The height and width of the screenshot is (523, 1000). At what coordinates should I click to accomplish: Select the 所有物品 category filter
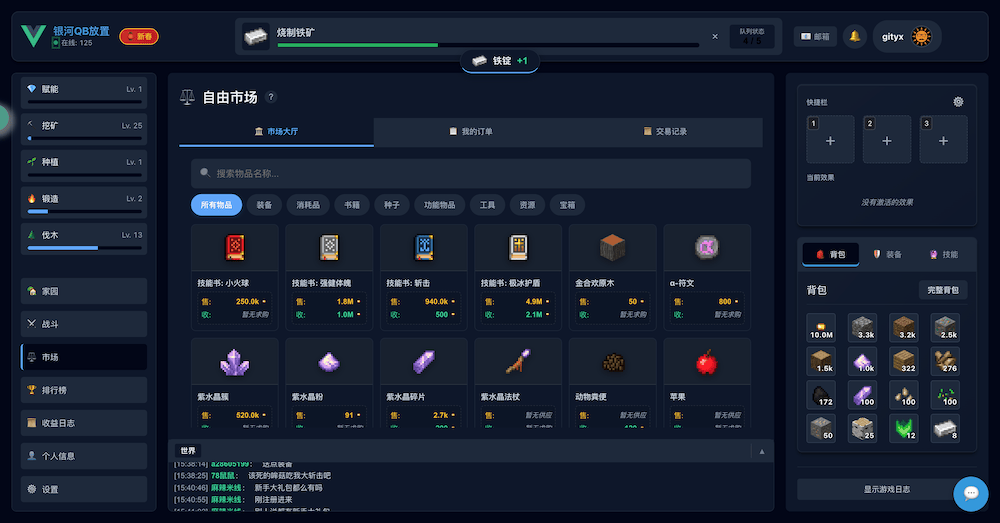tap(216, 205)
